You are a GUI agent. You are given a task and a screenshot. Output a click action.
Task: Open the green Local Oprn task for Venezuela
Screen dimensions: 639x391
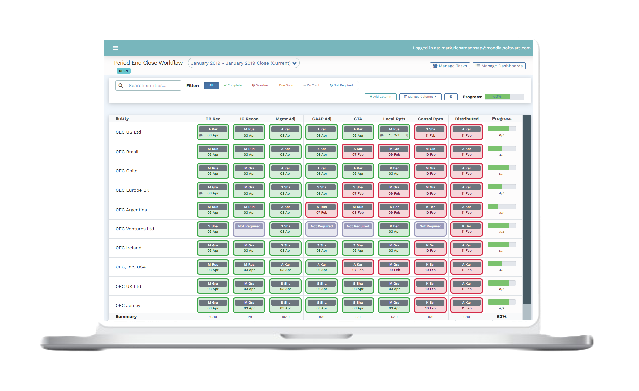click(x=394, y=229)
